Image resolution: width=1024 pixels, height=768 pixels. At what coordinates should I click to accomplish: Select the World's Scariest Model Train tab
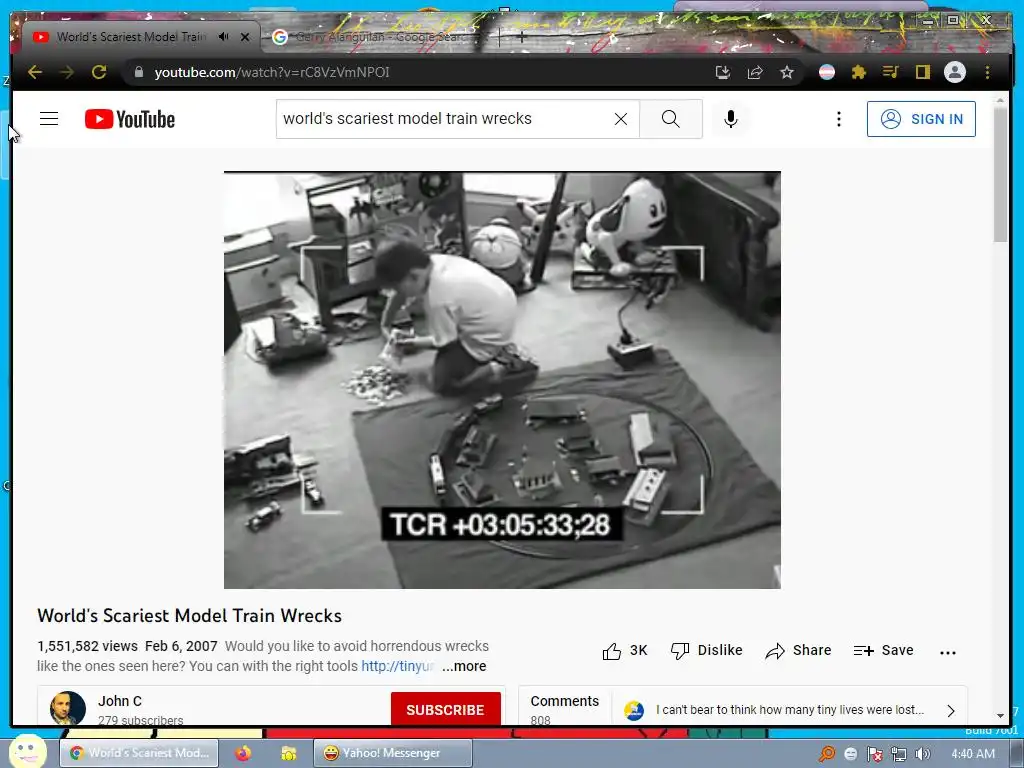(x=131, y=37)
